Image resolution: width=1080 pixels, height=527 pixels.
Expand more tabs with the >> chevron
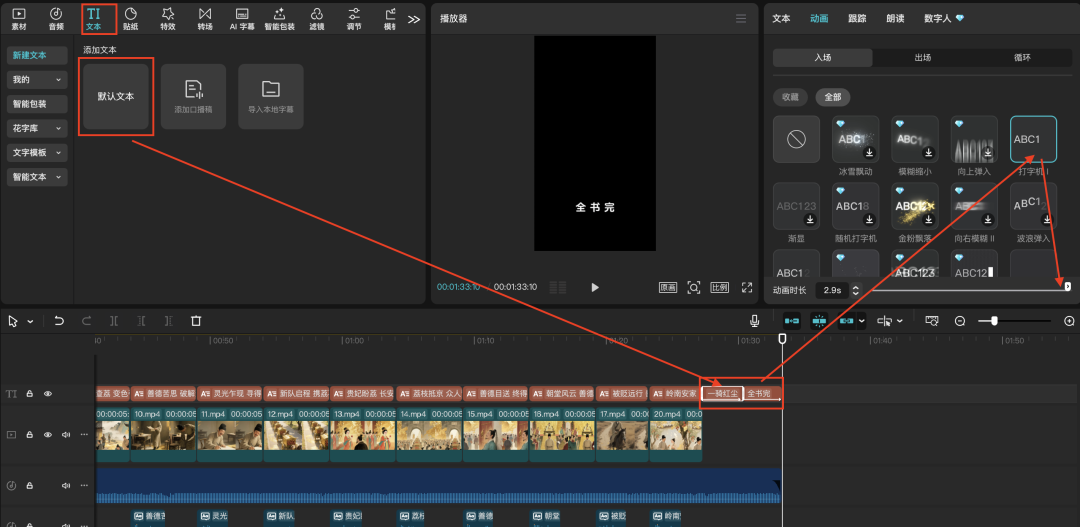tap(414, 18)
